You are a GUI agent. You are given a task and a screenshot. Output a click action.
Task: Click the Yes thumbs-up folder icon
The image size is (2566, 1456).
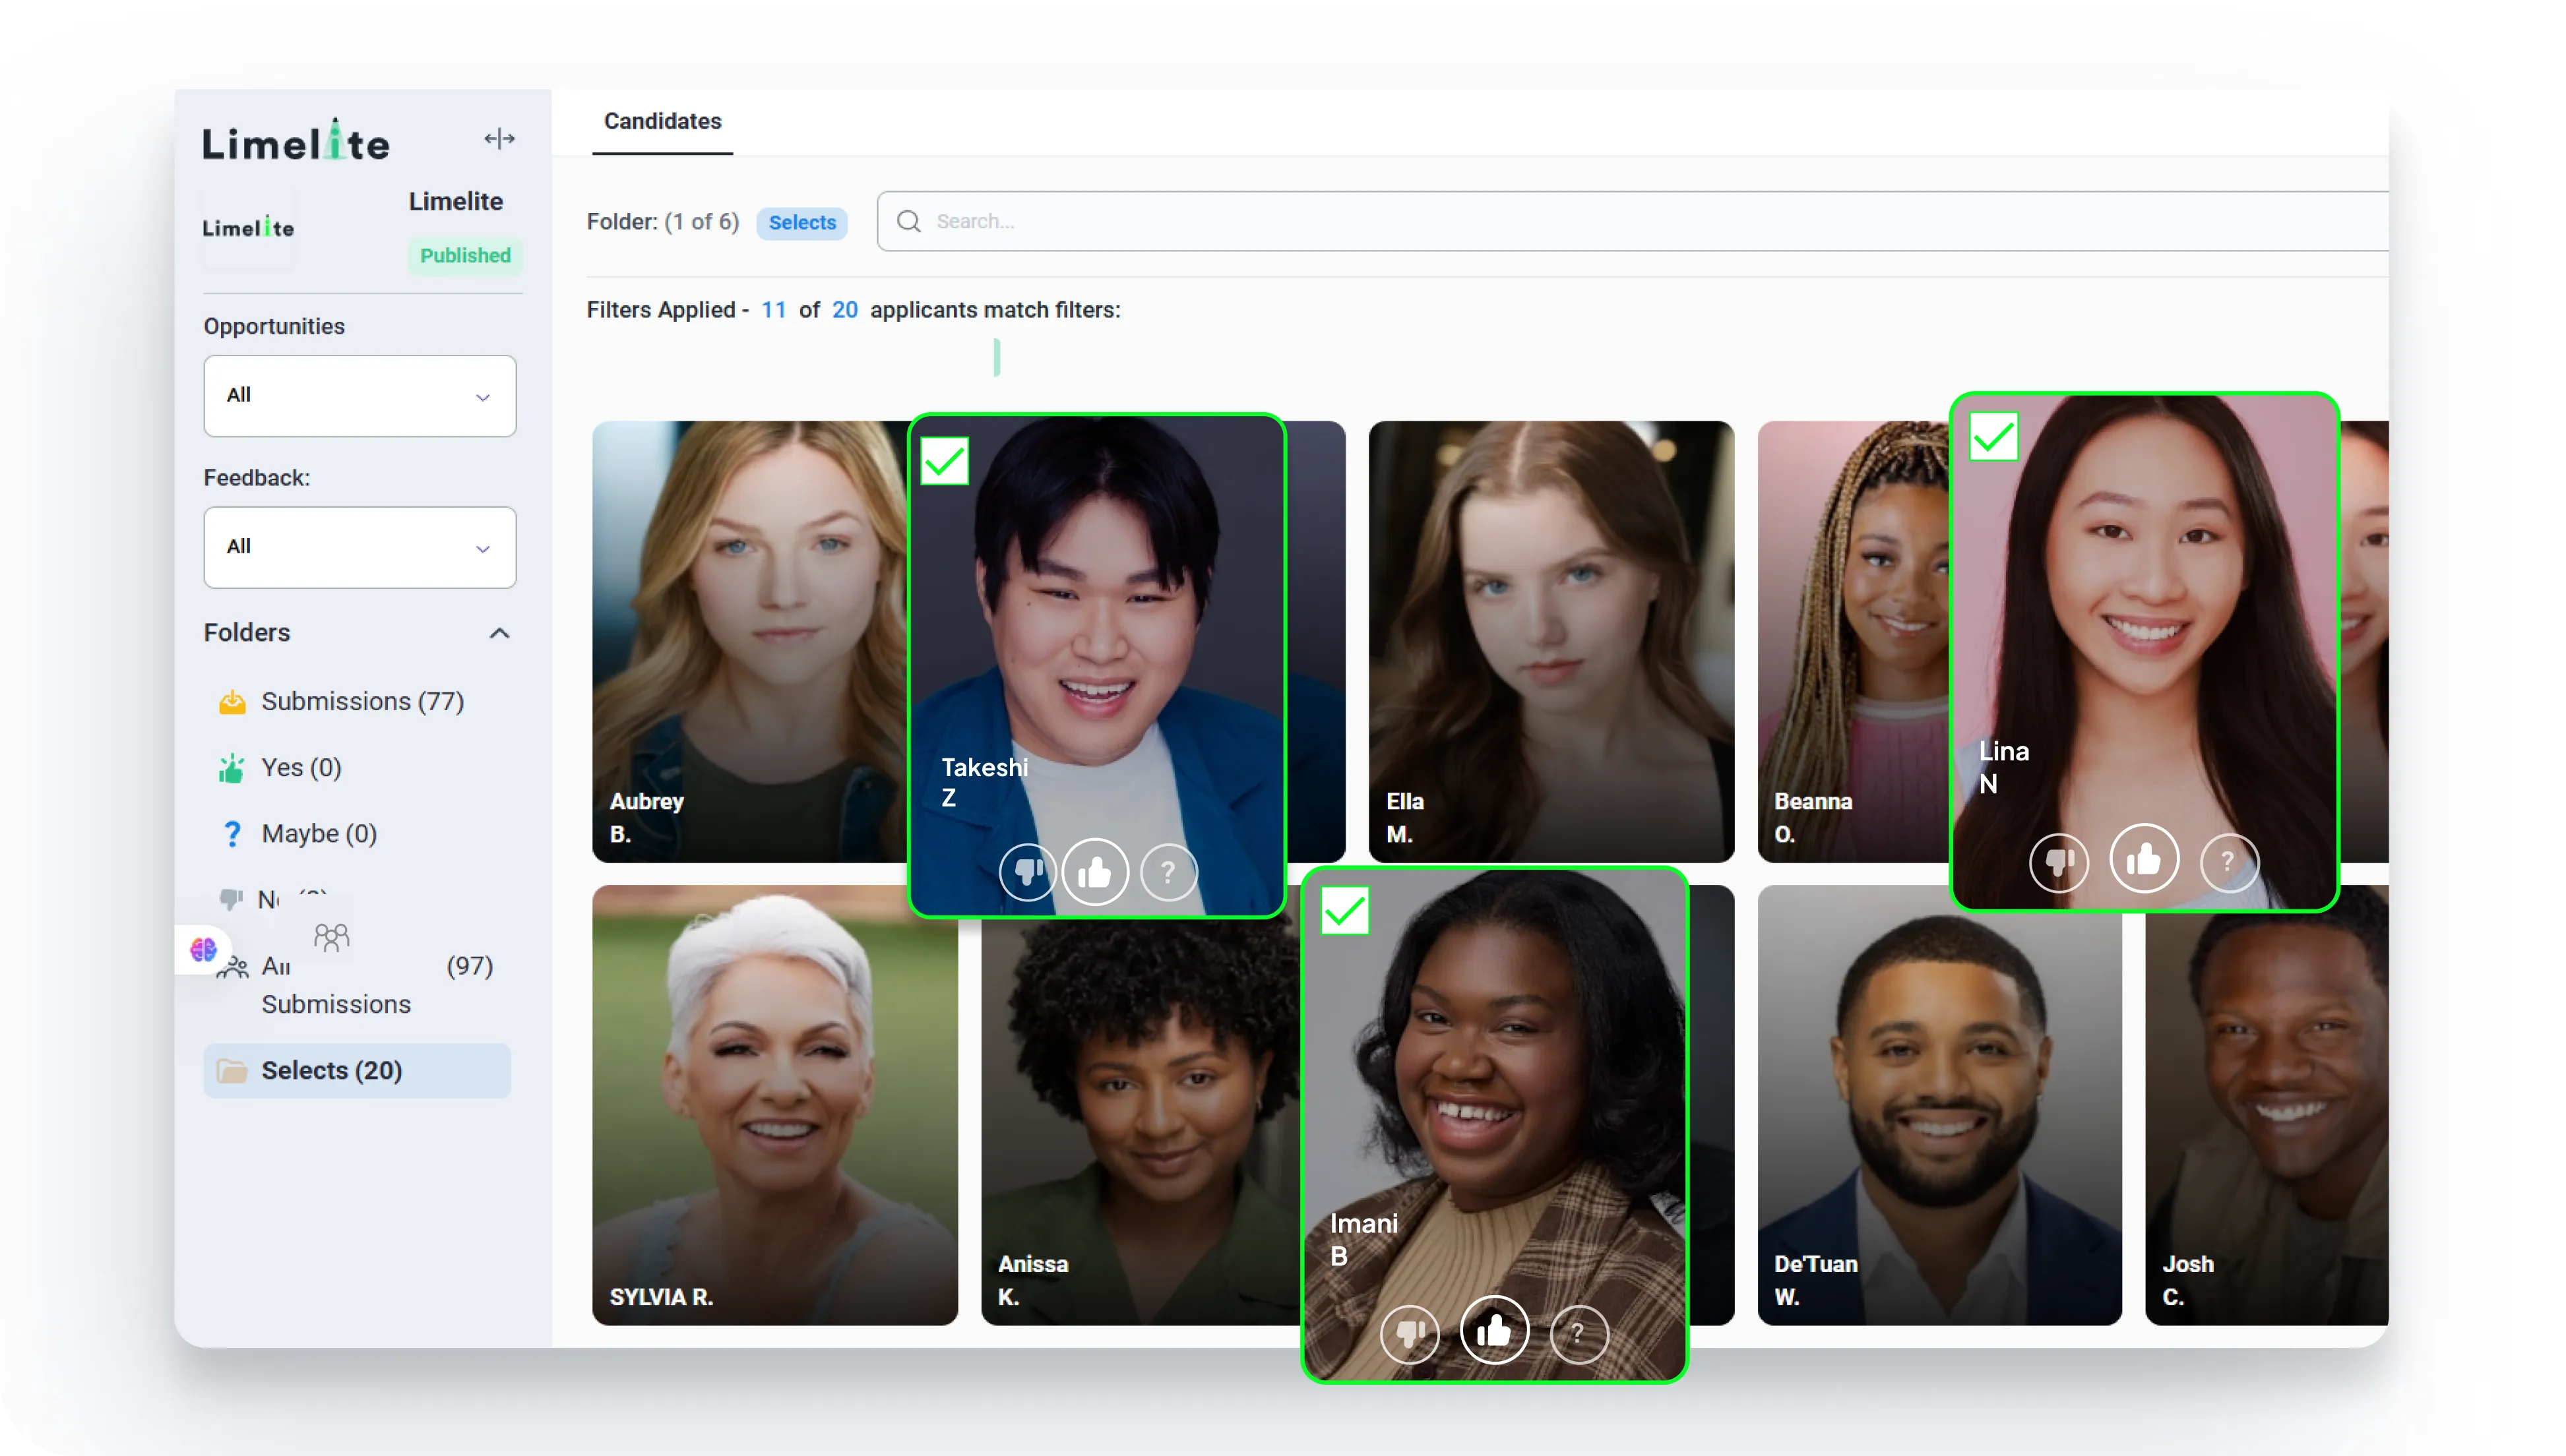[x=232, y=768]
